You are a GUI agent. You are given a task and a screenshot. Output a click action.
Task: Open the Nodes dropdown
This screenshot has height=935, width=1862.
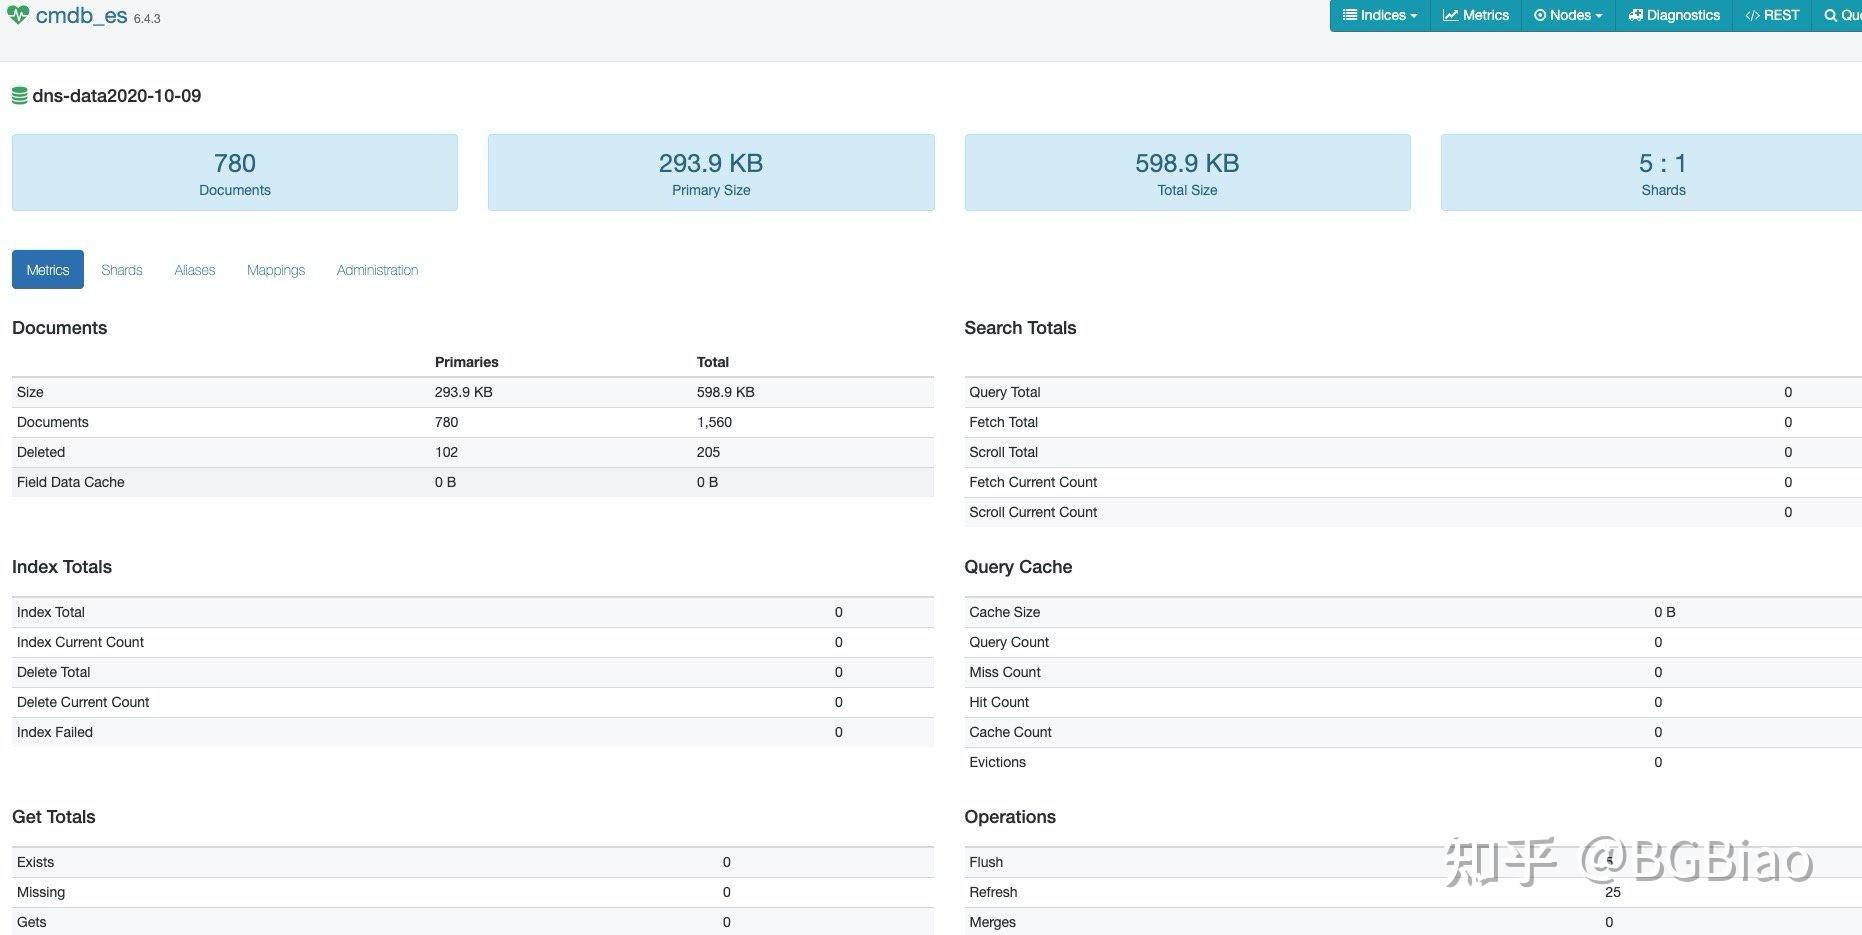coord(1568,15)
